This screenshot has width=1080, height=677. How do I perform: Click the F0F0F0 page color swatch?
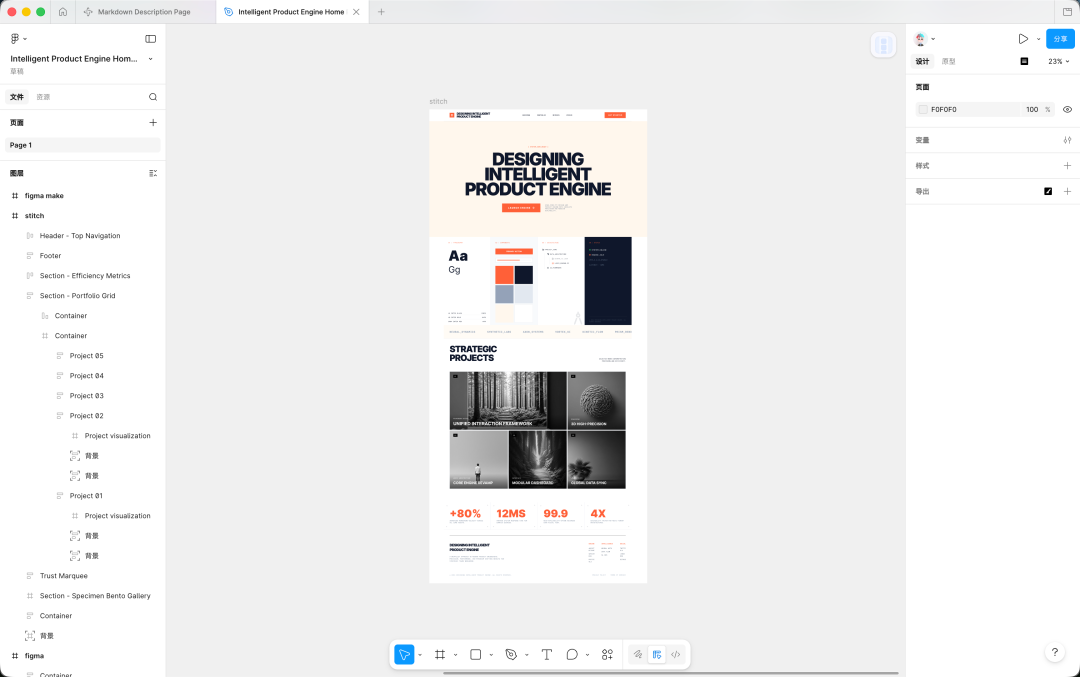tap(923, 109)
